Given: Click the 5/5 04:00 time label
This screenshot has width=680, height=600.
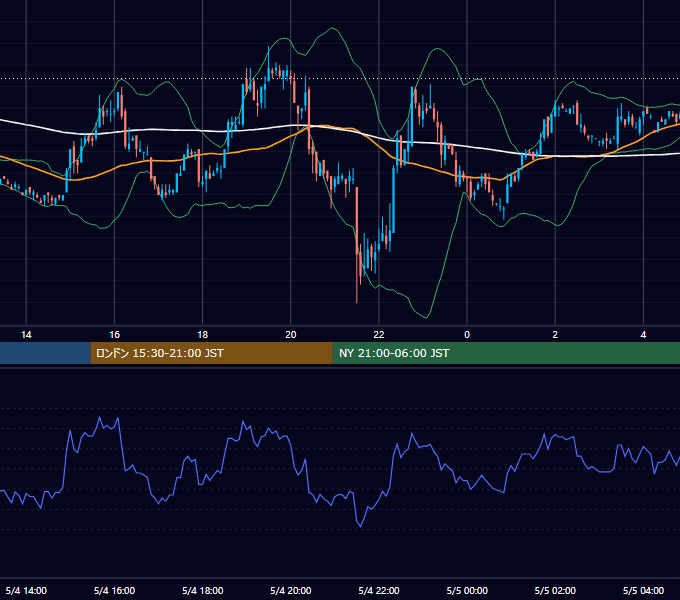Looking at the screenshot, I should (x=644, y=591).
